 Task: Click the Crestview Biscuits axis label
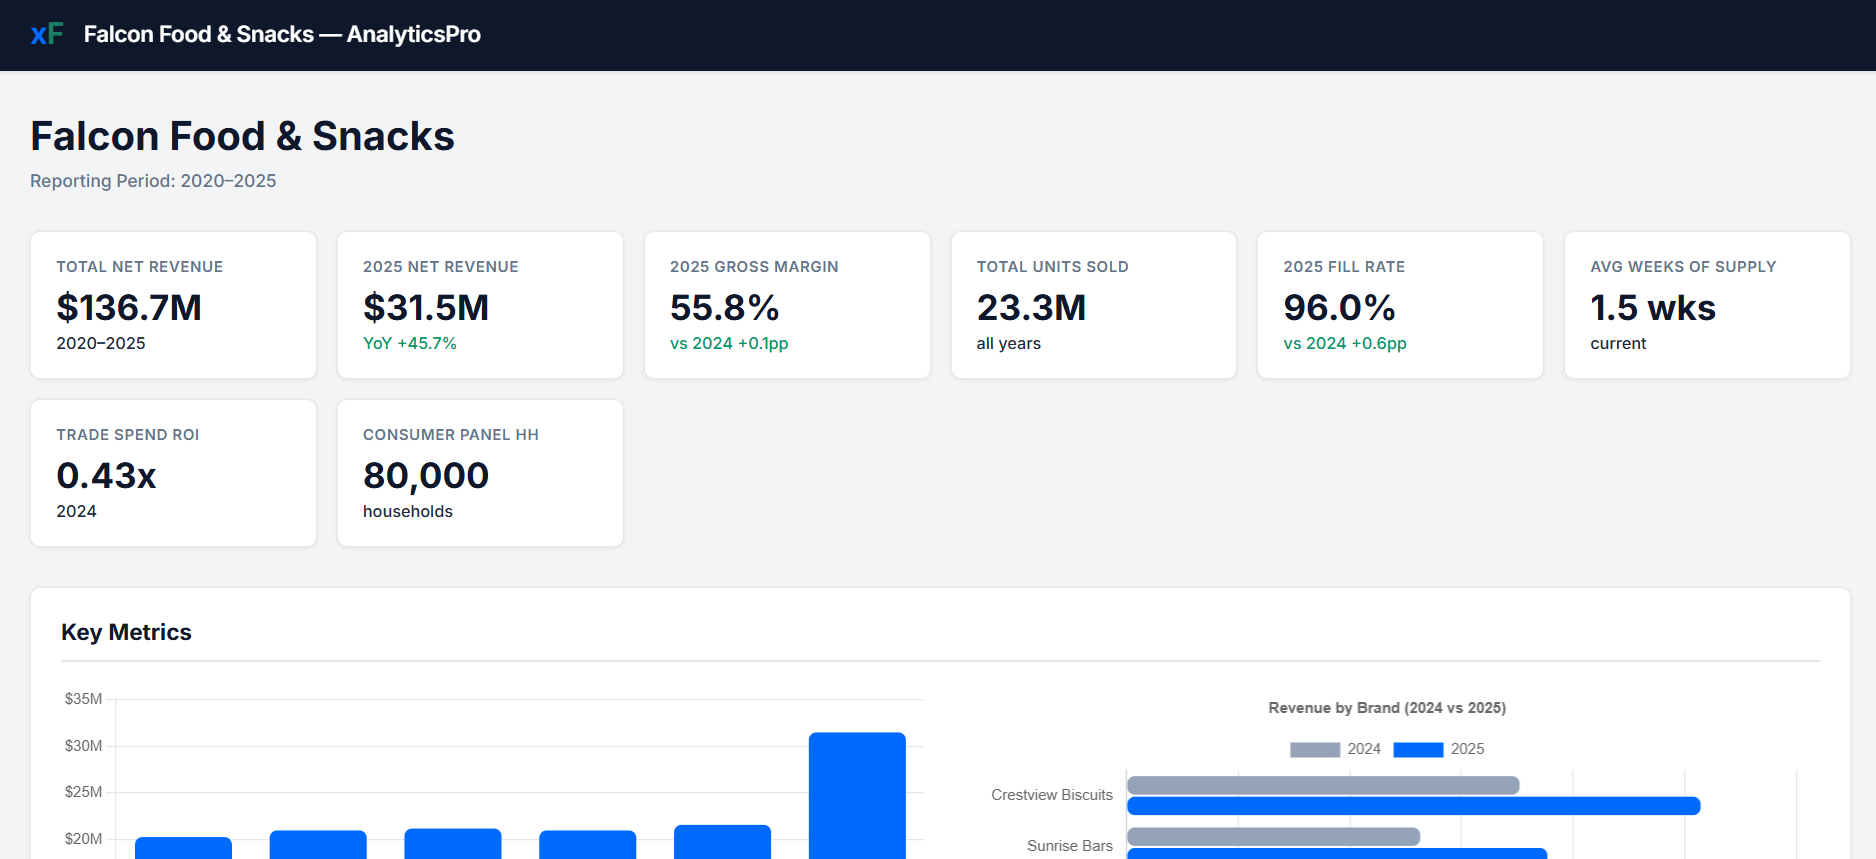click(x=1052, y=795)
